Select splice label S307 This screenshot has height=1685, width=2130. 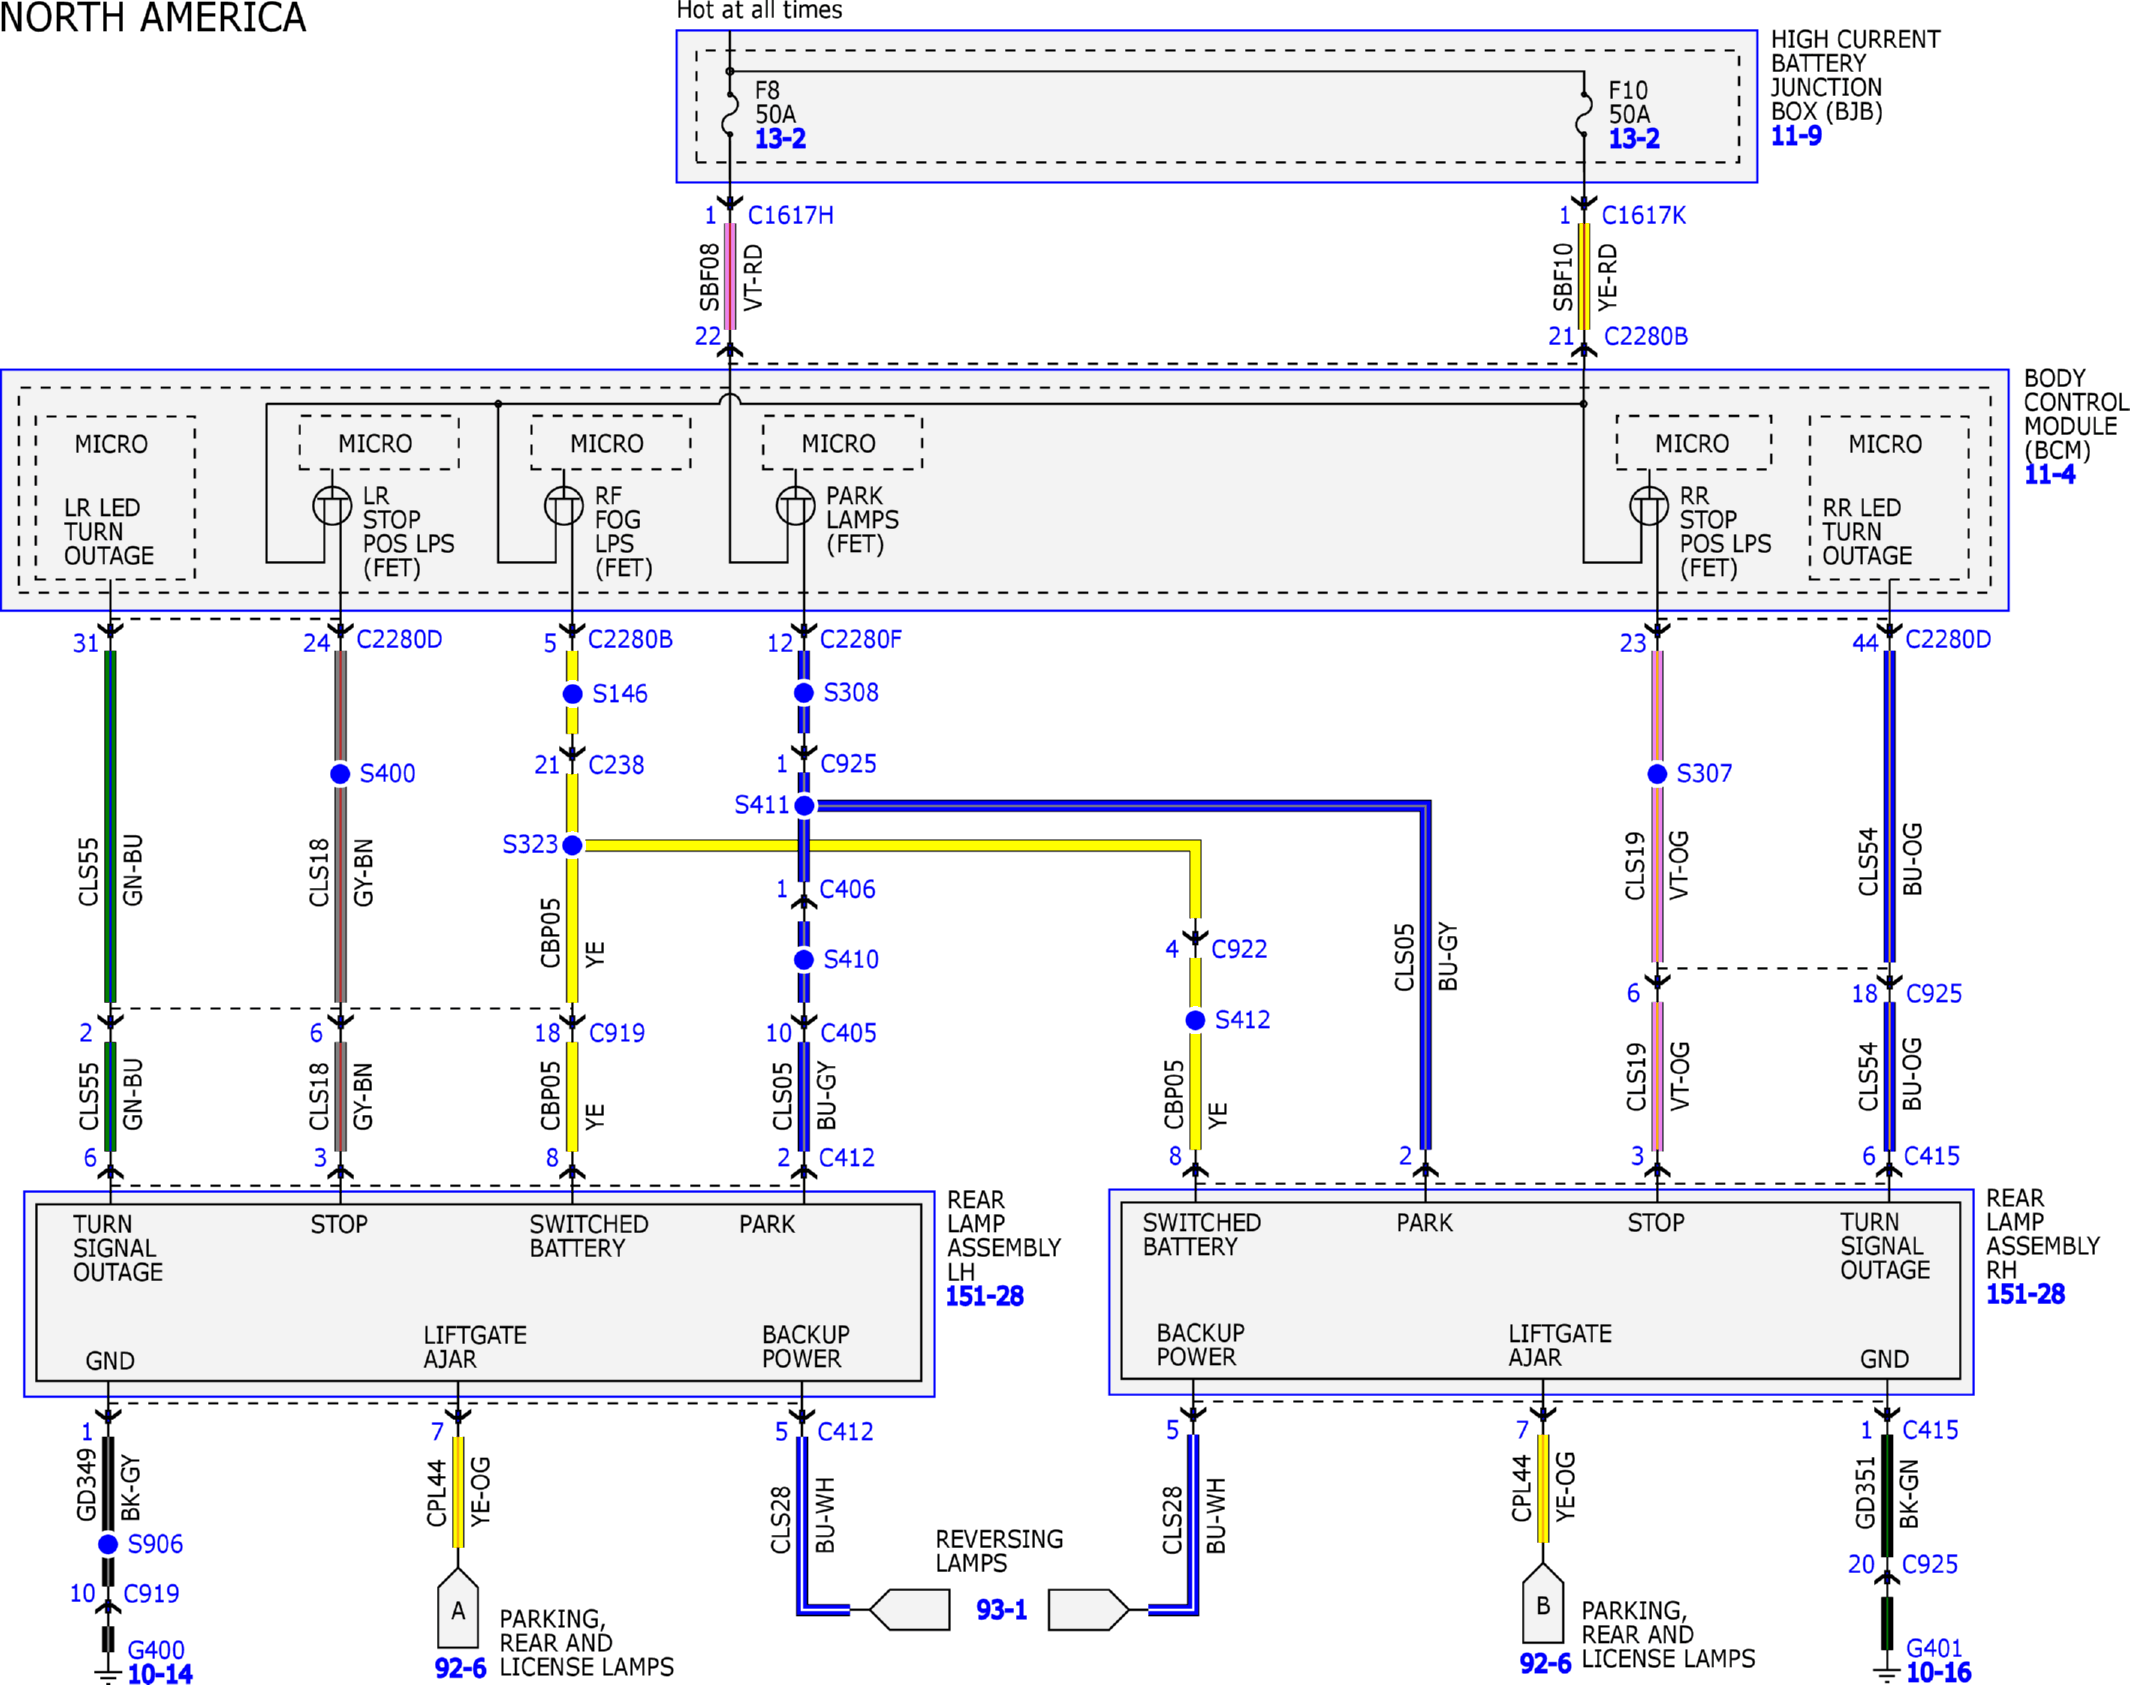(x=1704, y=773)
